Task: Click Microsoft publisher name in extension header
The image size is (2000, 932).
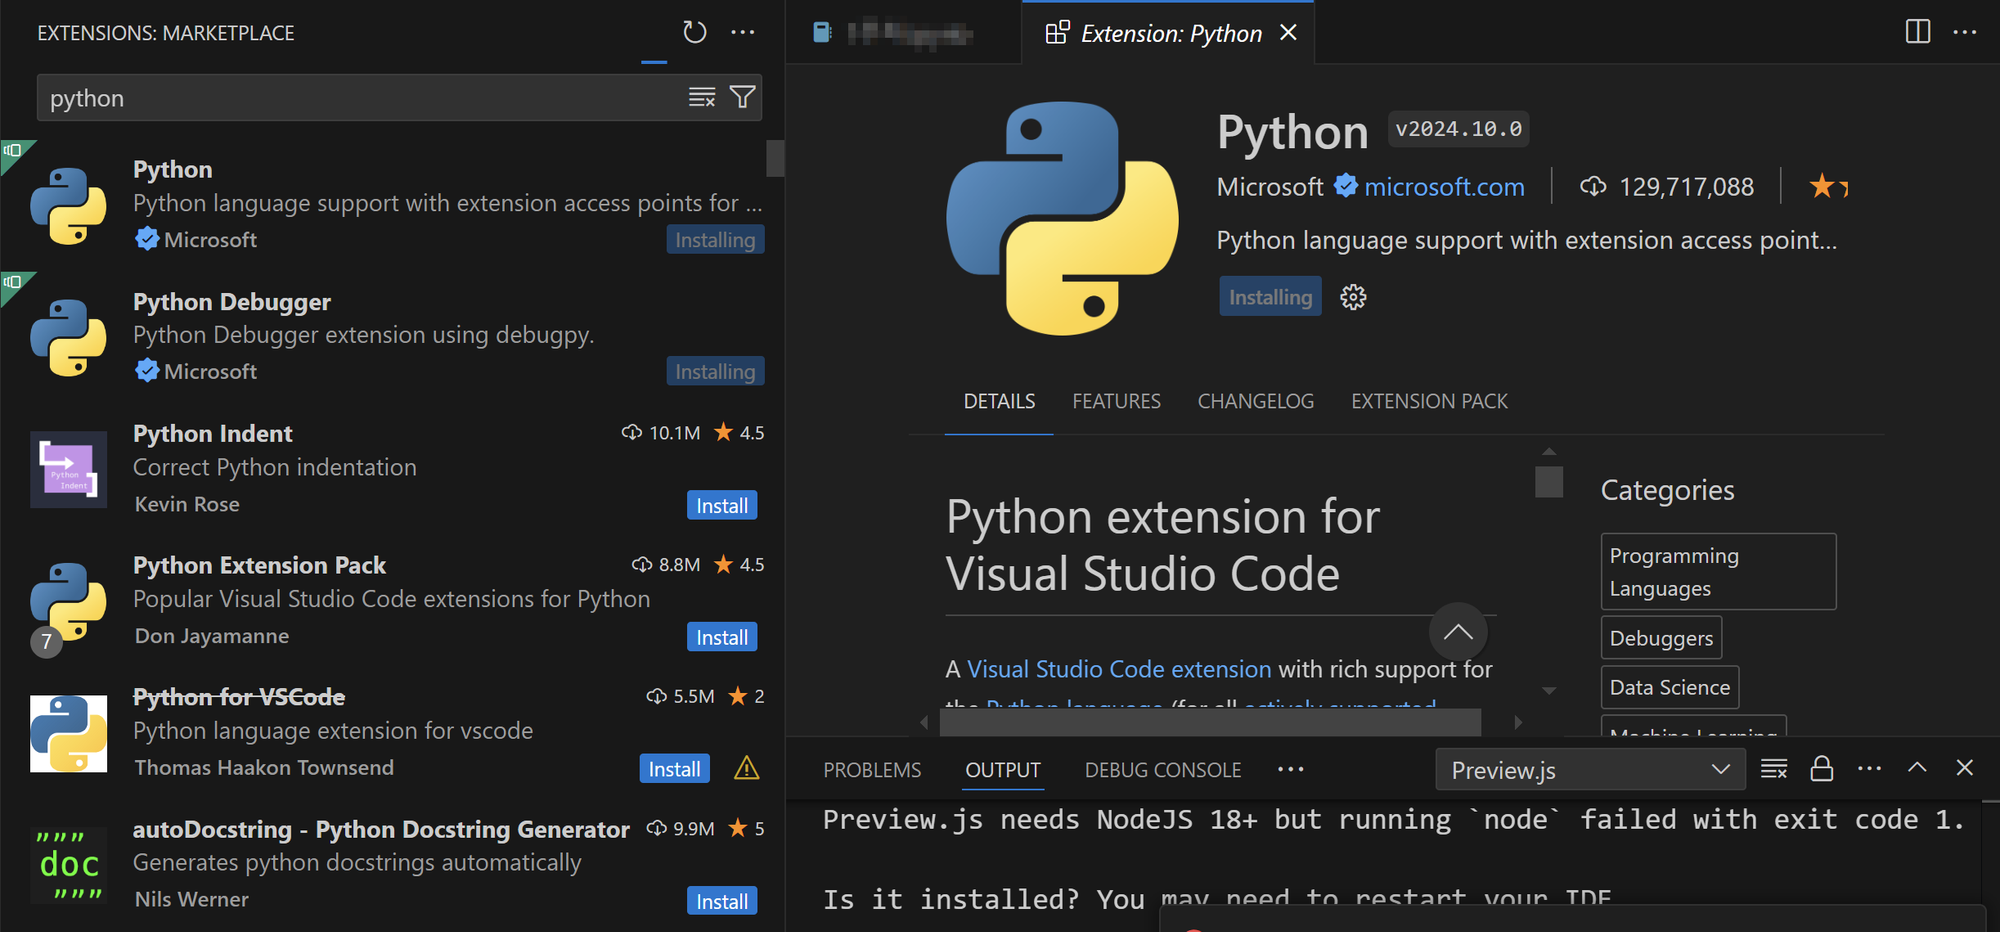Action: click(x=1270, y=187)
